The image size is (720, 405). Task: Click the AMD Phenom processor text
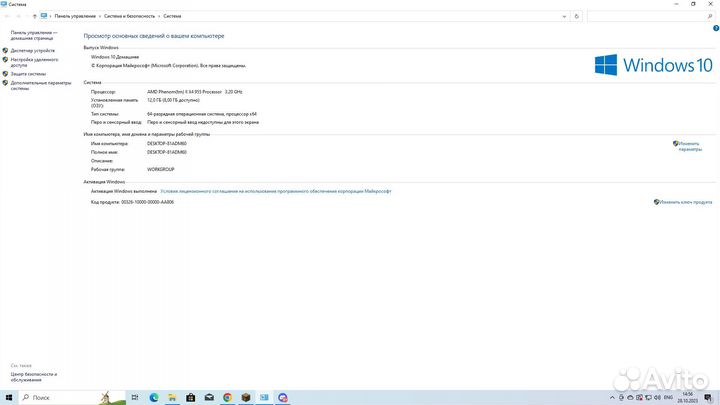coord(195,92)
